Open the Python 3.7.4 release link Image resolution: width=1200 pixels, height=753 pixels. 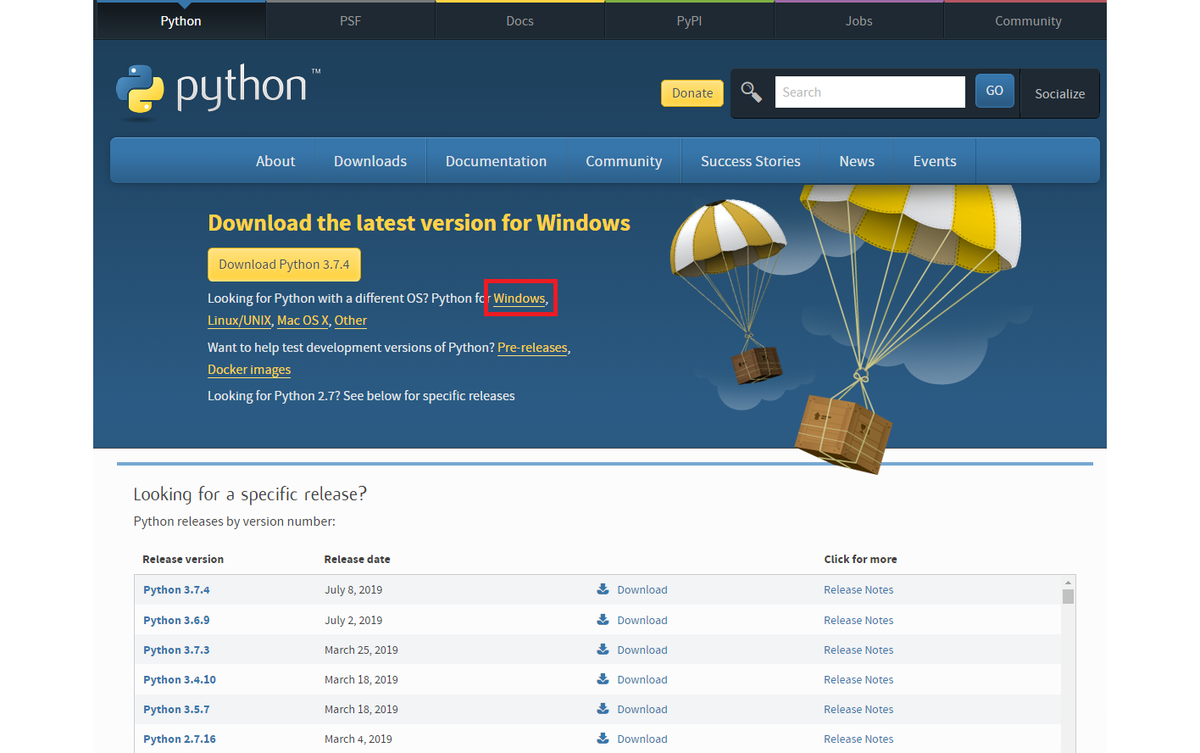[x=176, y=590]
